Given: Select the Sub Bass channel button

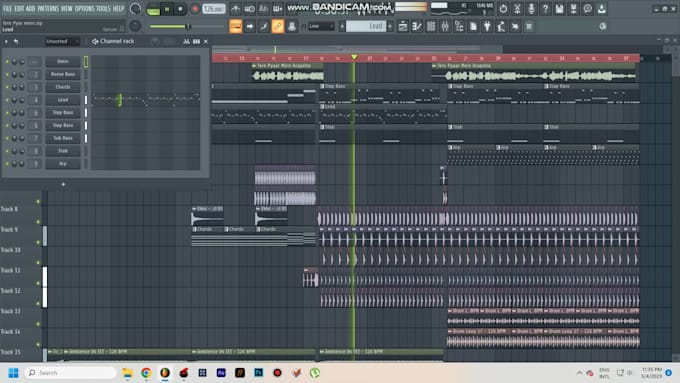Looking at the screenshot, I should (63, 138).
